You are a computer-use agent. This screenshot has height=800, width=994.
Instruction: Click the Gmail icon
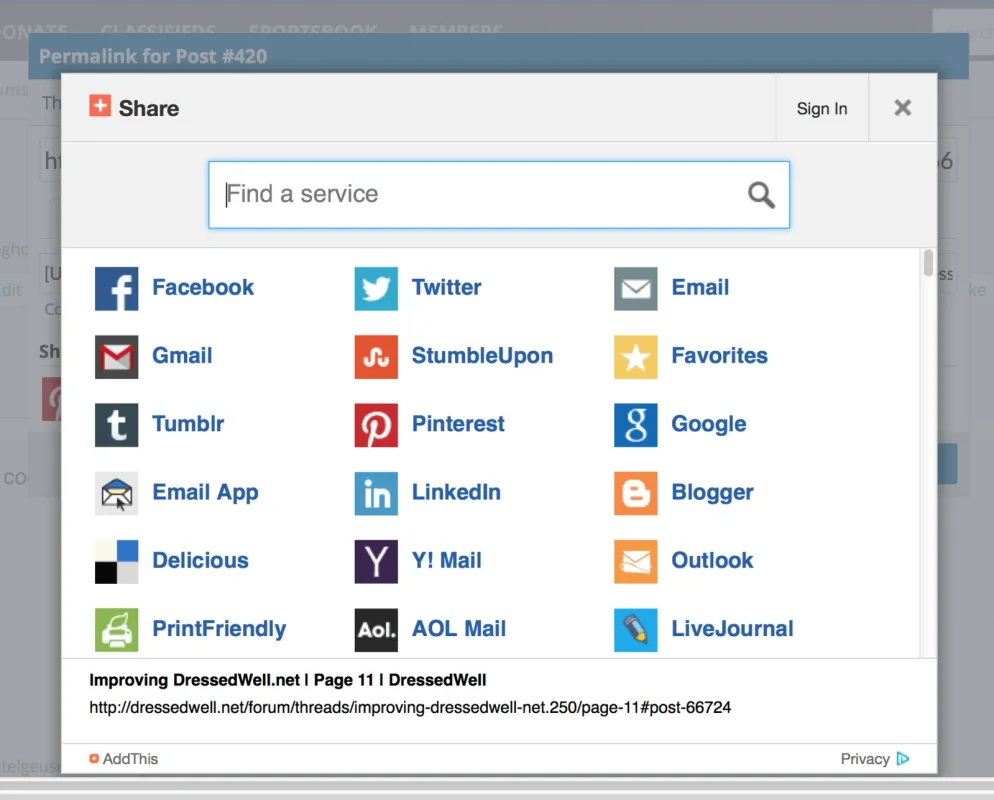pos(117,357)
